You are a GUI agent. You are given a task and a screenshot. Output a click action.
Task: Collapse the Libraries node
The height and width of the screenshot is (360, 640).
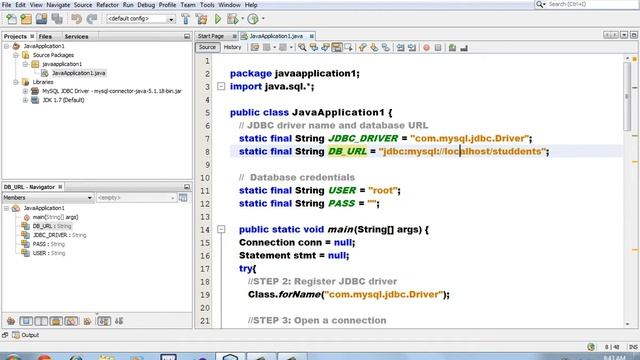point(16,82)
